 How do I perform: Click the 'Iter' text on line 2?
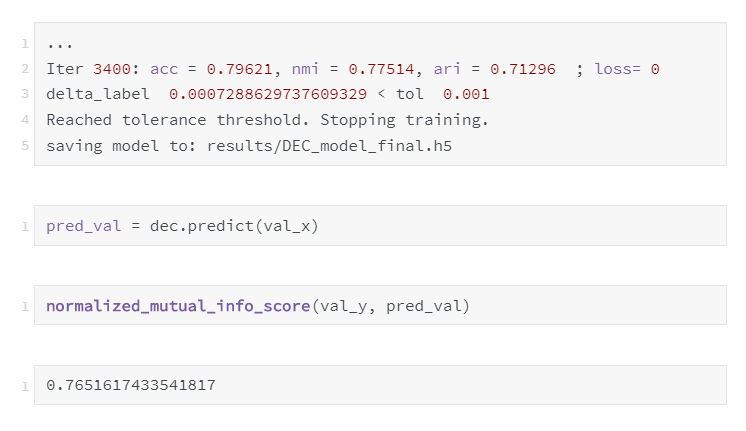pyautogui.click(x=66, y=69)
